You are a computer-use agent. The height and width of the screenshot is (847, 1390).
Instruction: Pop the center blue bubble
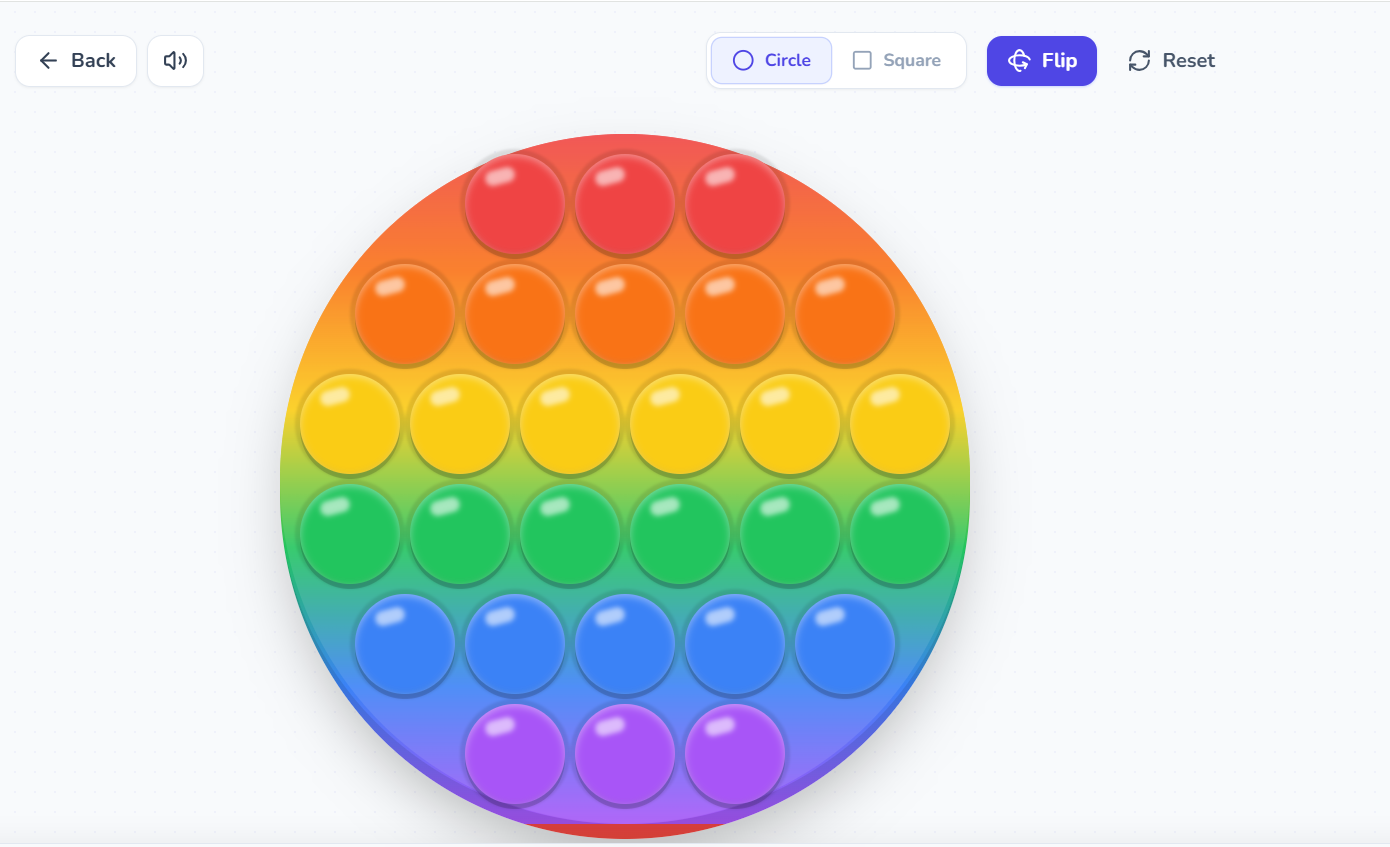624,643
